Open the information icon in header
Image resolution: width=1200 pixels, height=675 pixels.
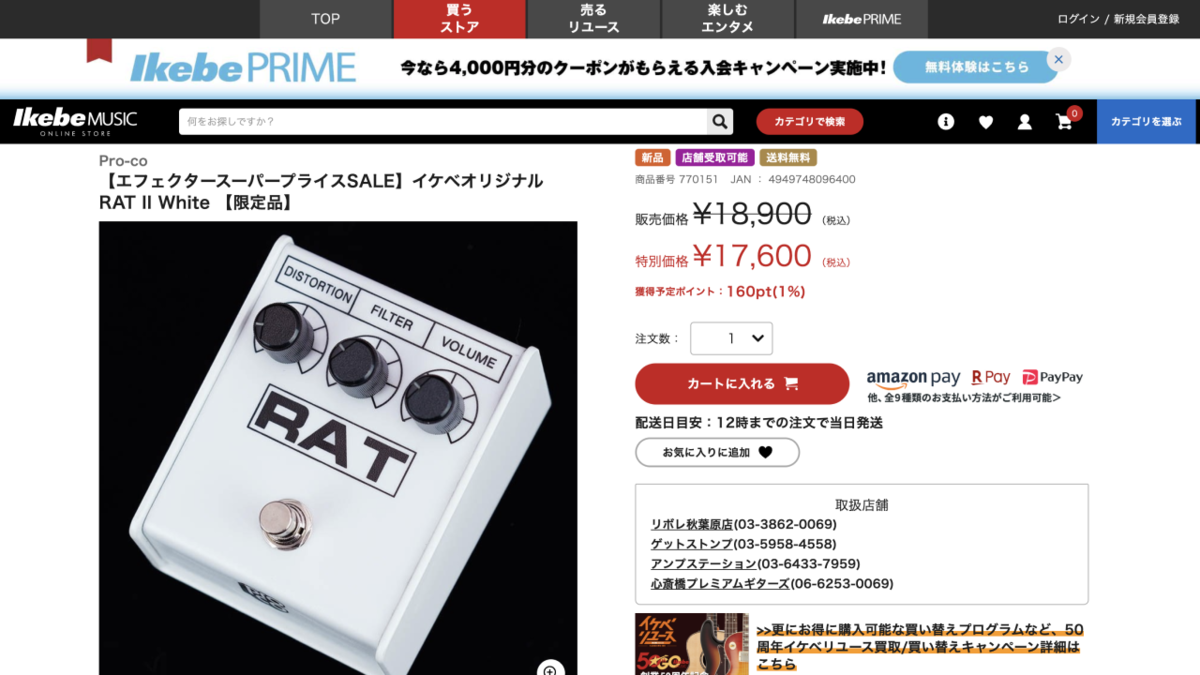tap(946, 122)
